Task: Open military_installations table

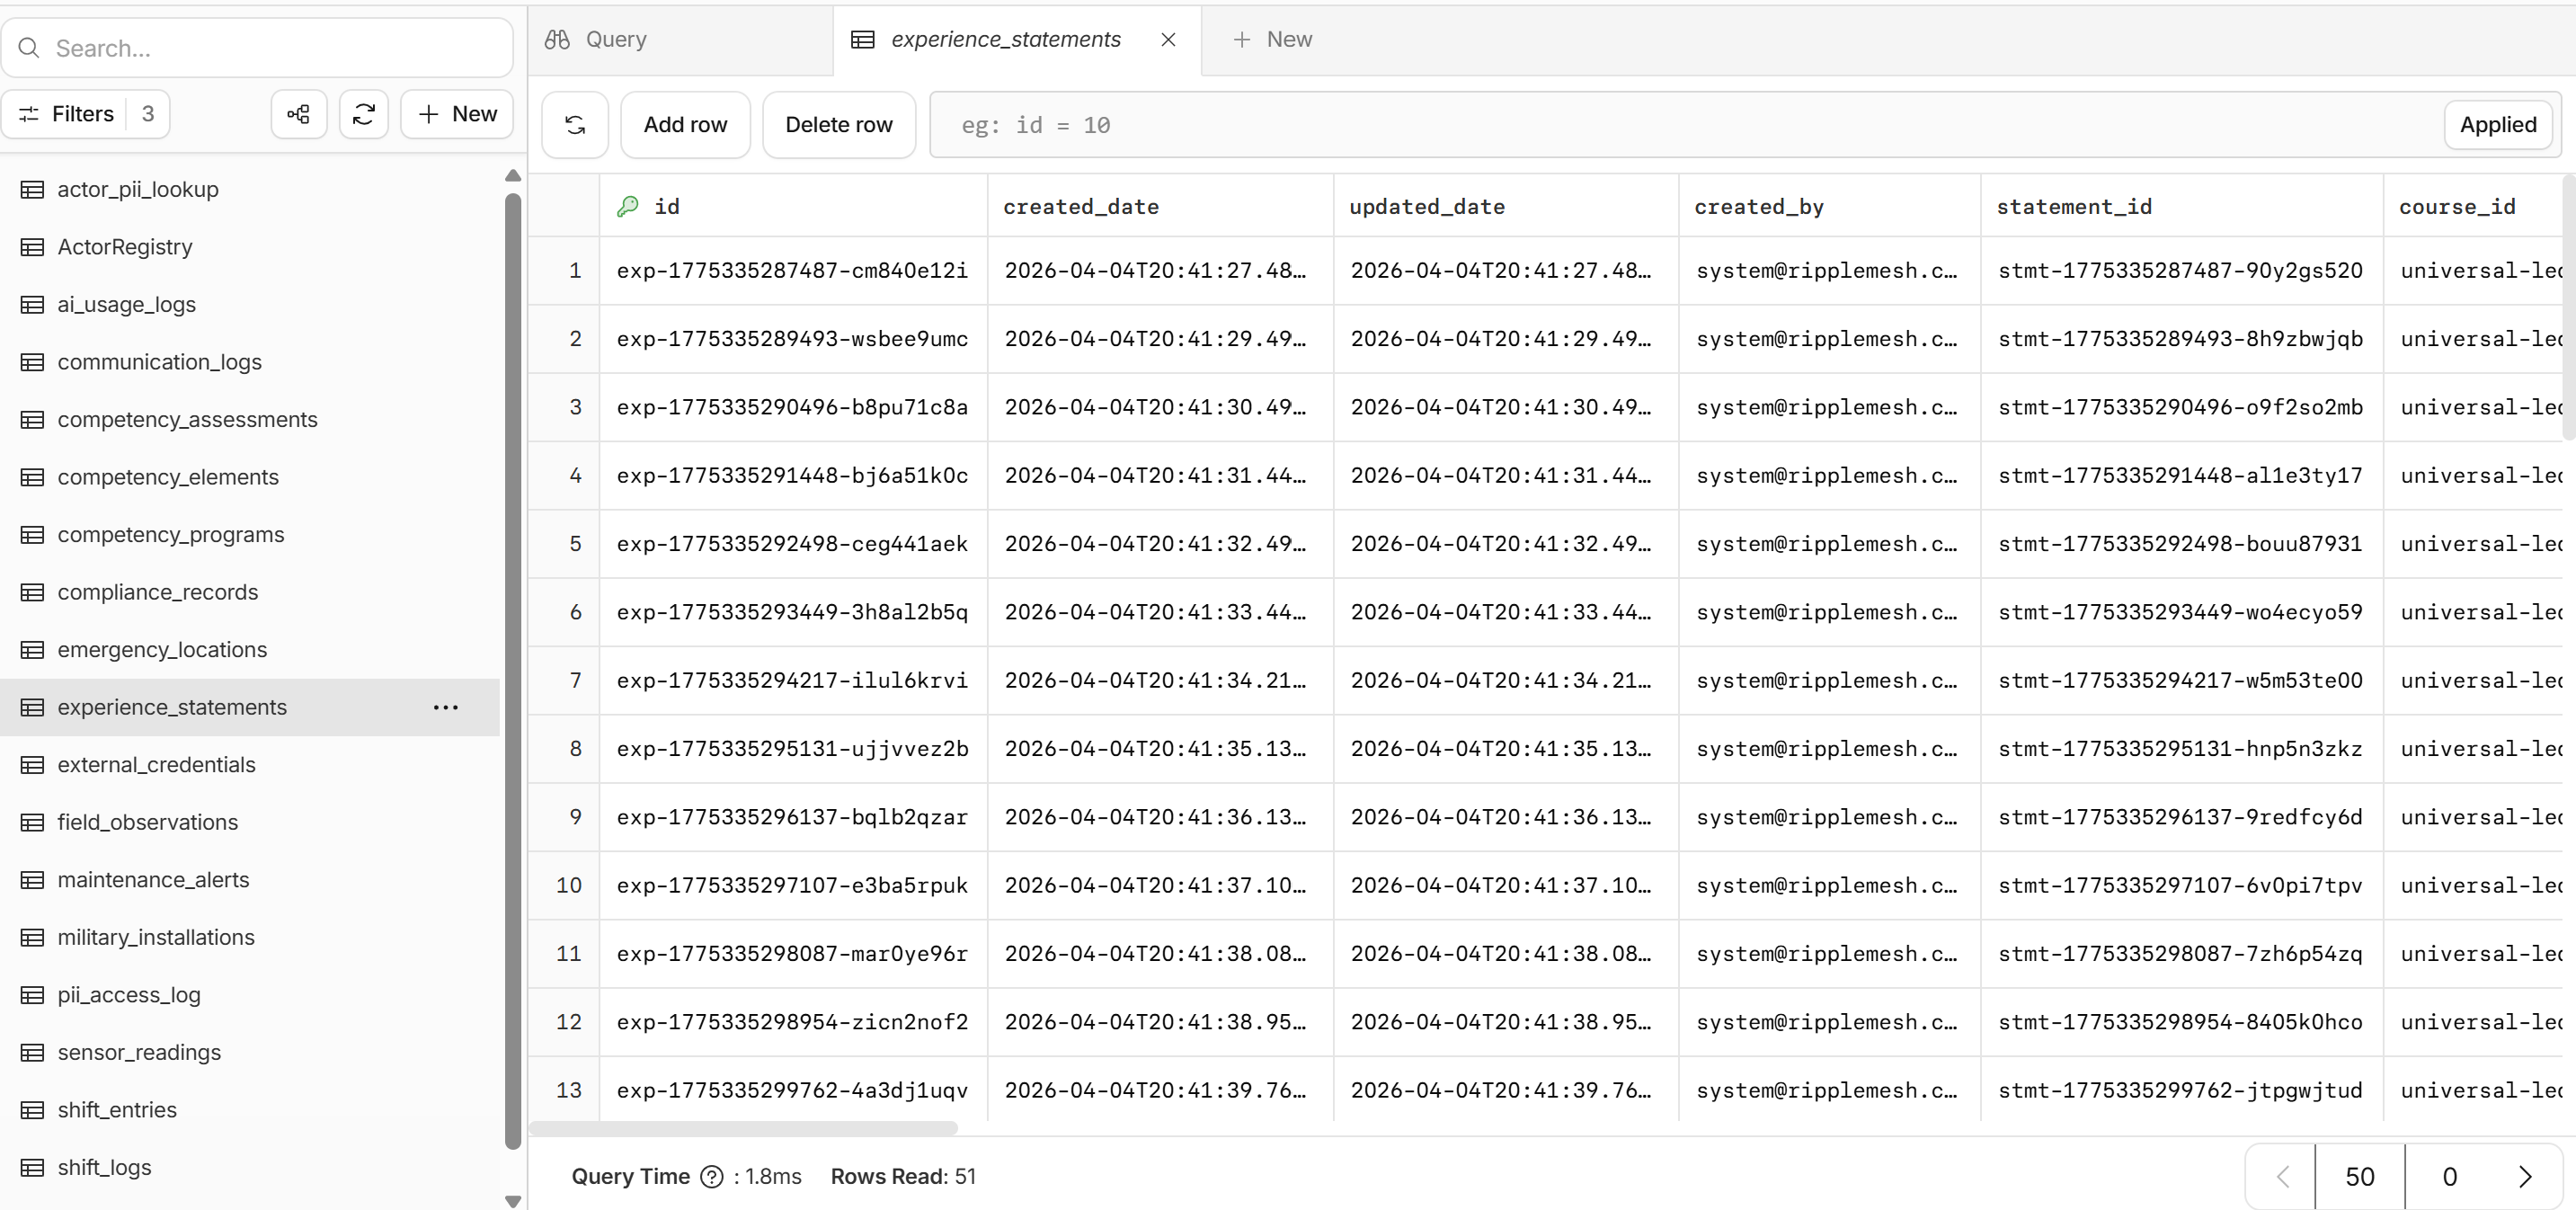Action: point(250,937)
